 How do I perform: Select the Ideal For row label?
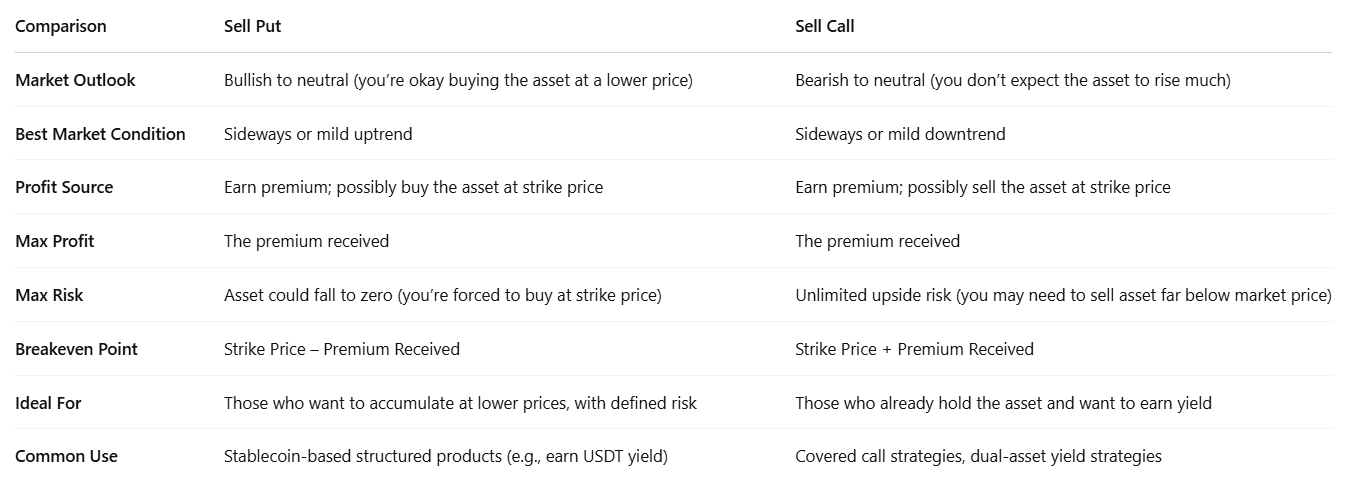coord(48,403)
